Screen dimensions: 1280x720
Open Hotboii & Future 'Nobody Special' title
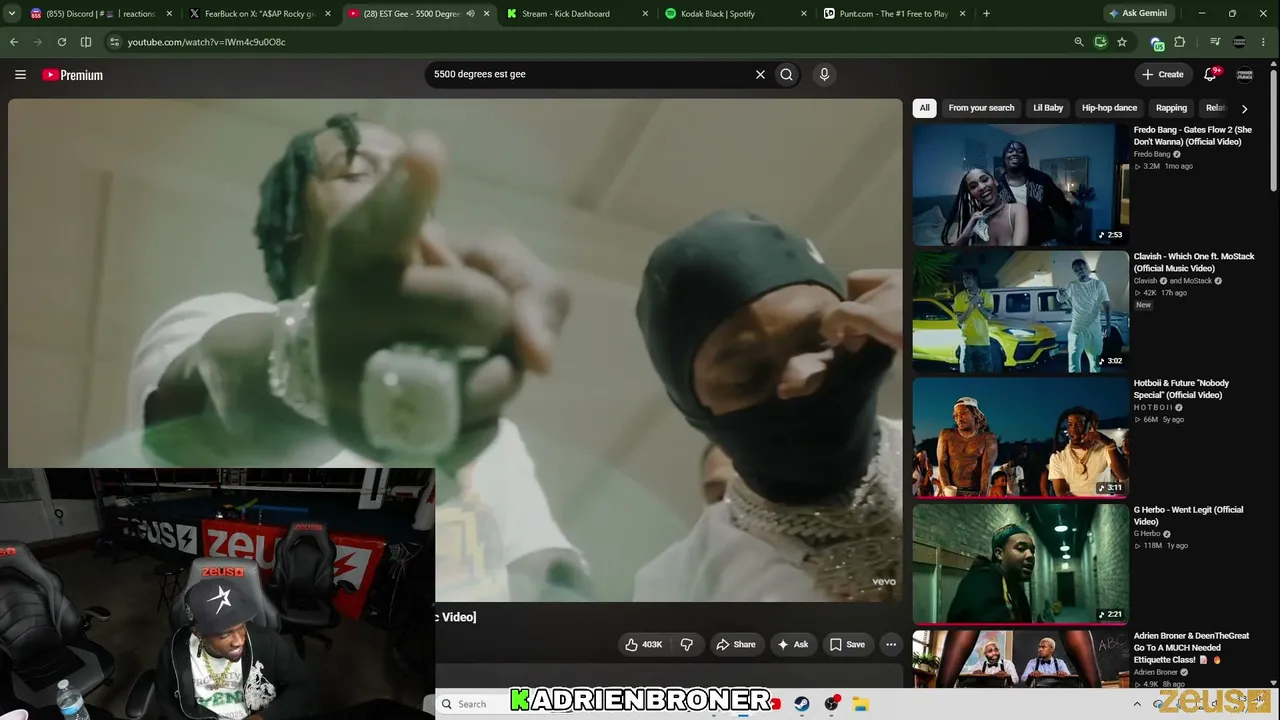click(x=1181, y=389)
